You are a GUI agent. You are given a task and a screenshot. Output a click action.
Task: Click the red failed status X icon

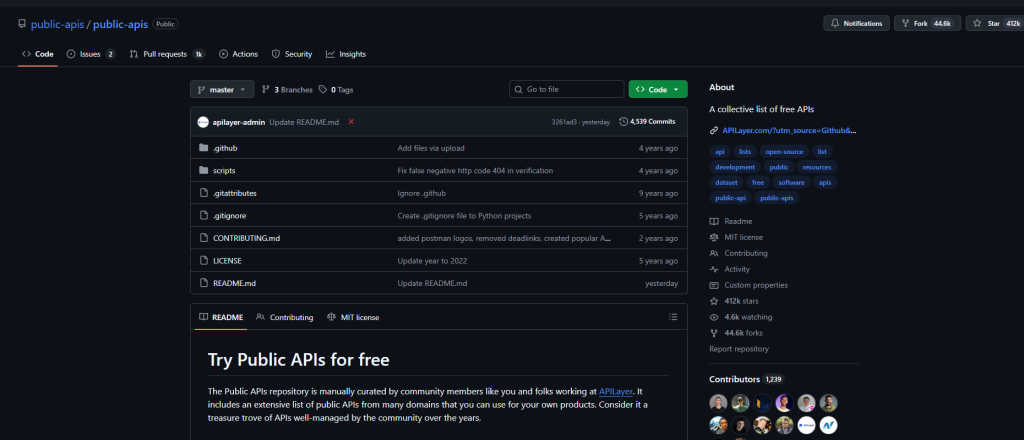[351, 121]
